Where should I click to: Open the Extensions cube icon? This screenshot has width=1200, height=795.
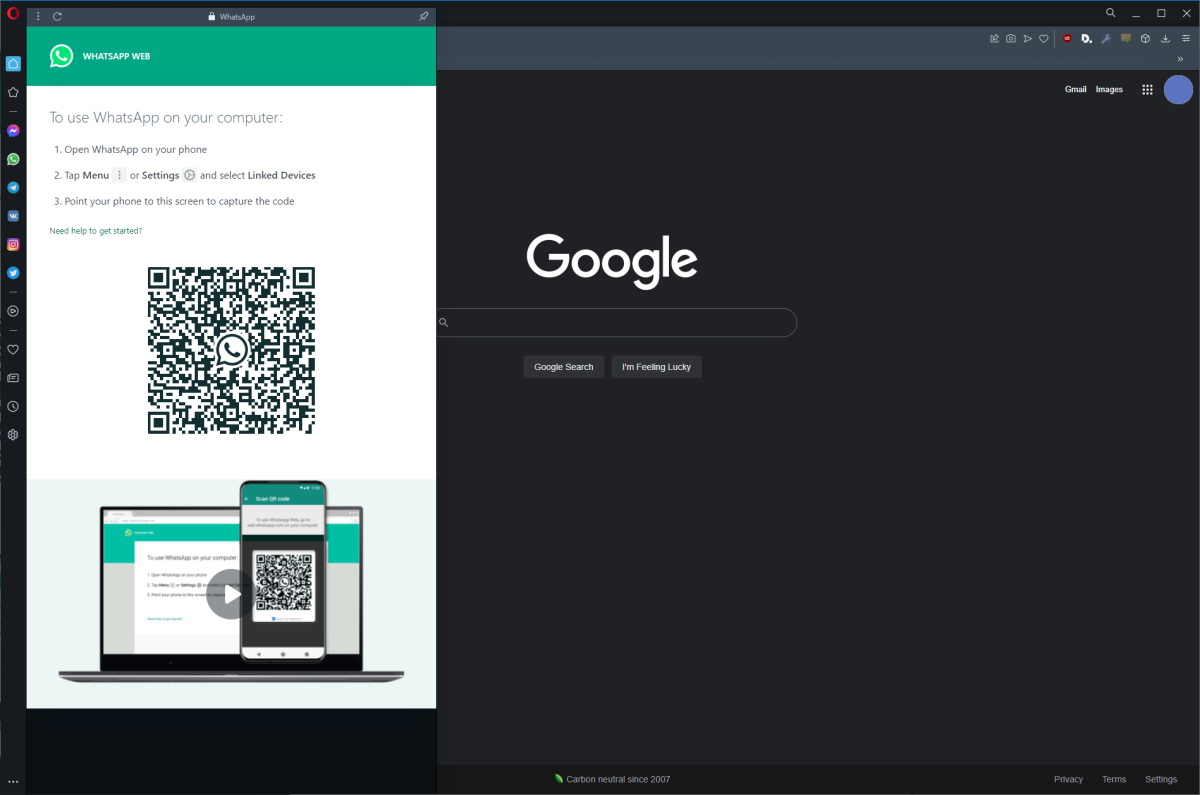coord(1146,38)
